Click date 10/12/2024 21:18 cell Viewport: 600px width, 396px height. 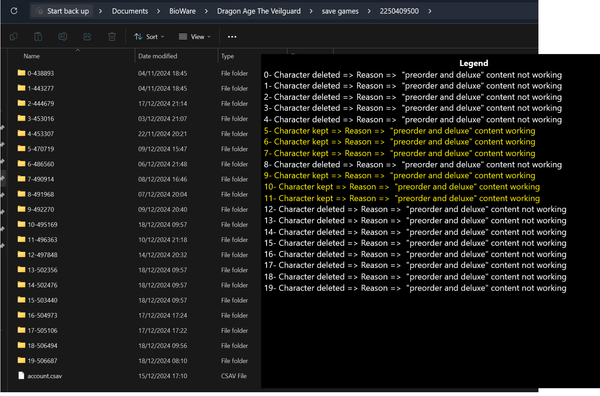pyautogui.click(x=163, y=240)
